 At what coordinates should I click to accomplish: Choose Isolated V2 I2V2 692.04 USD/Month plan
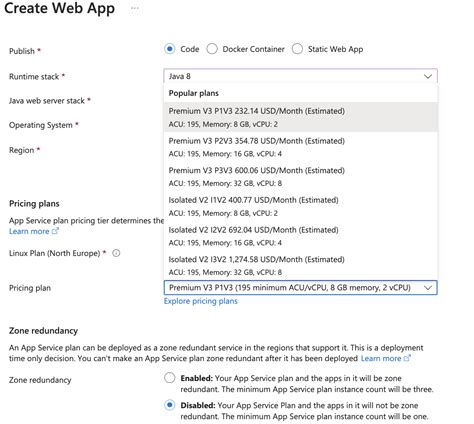300,236
